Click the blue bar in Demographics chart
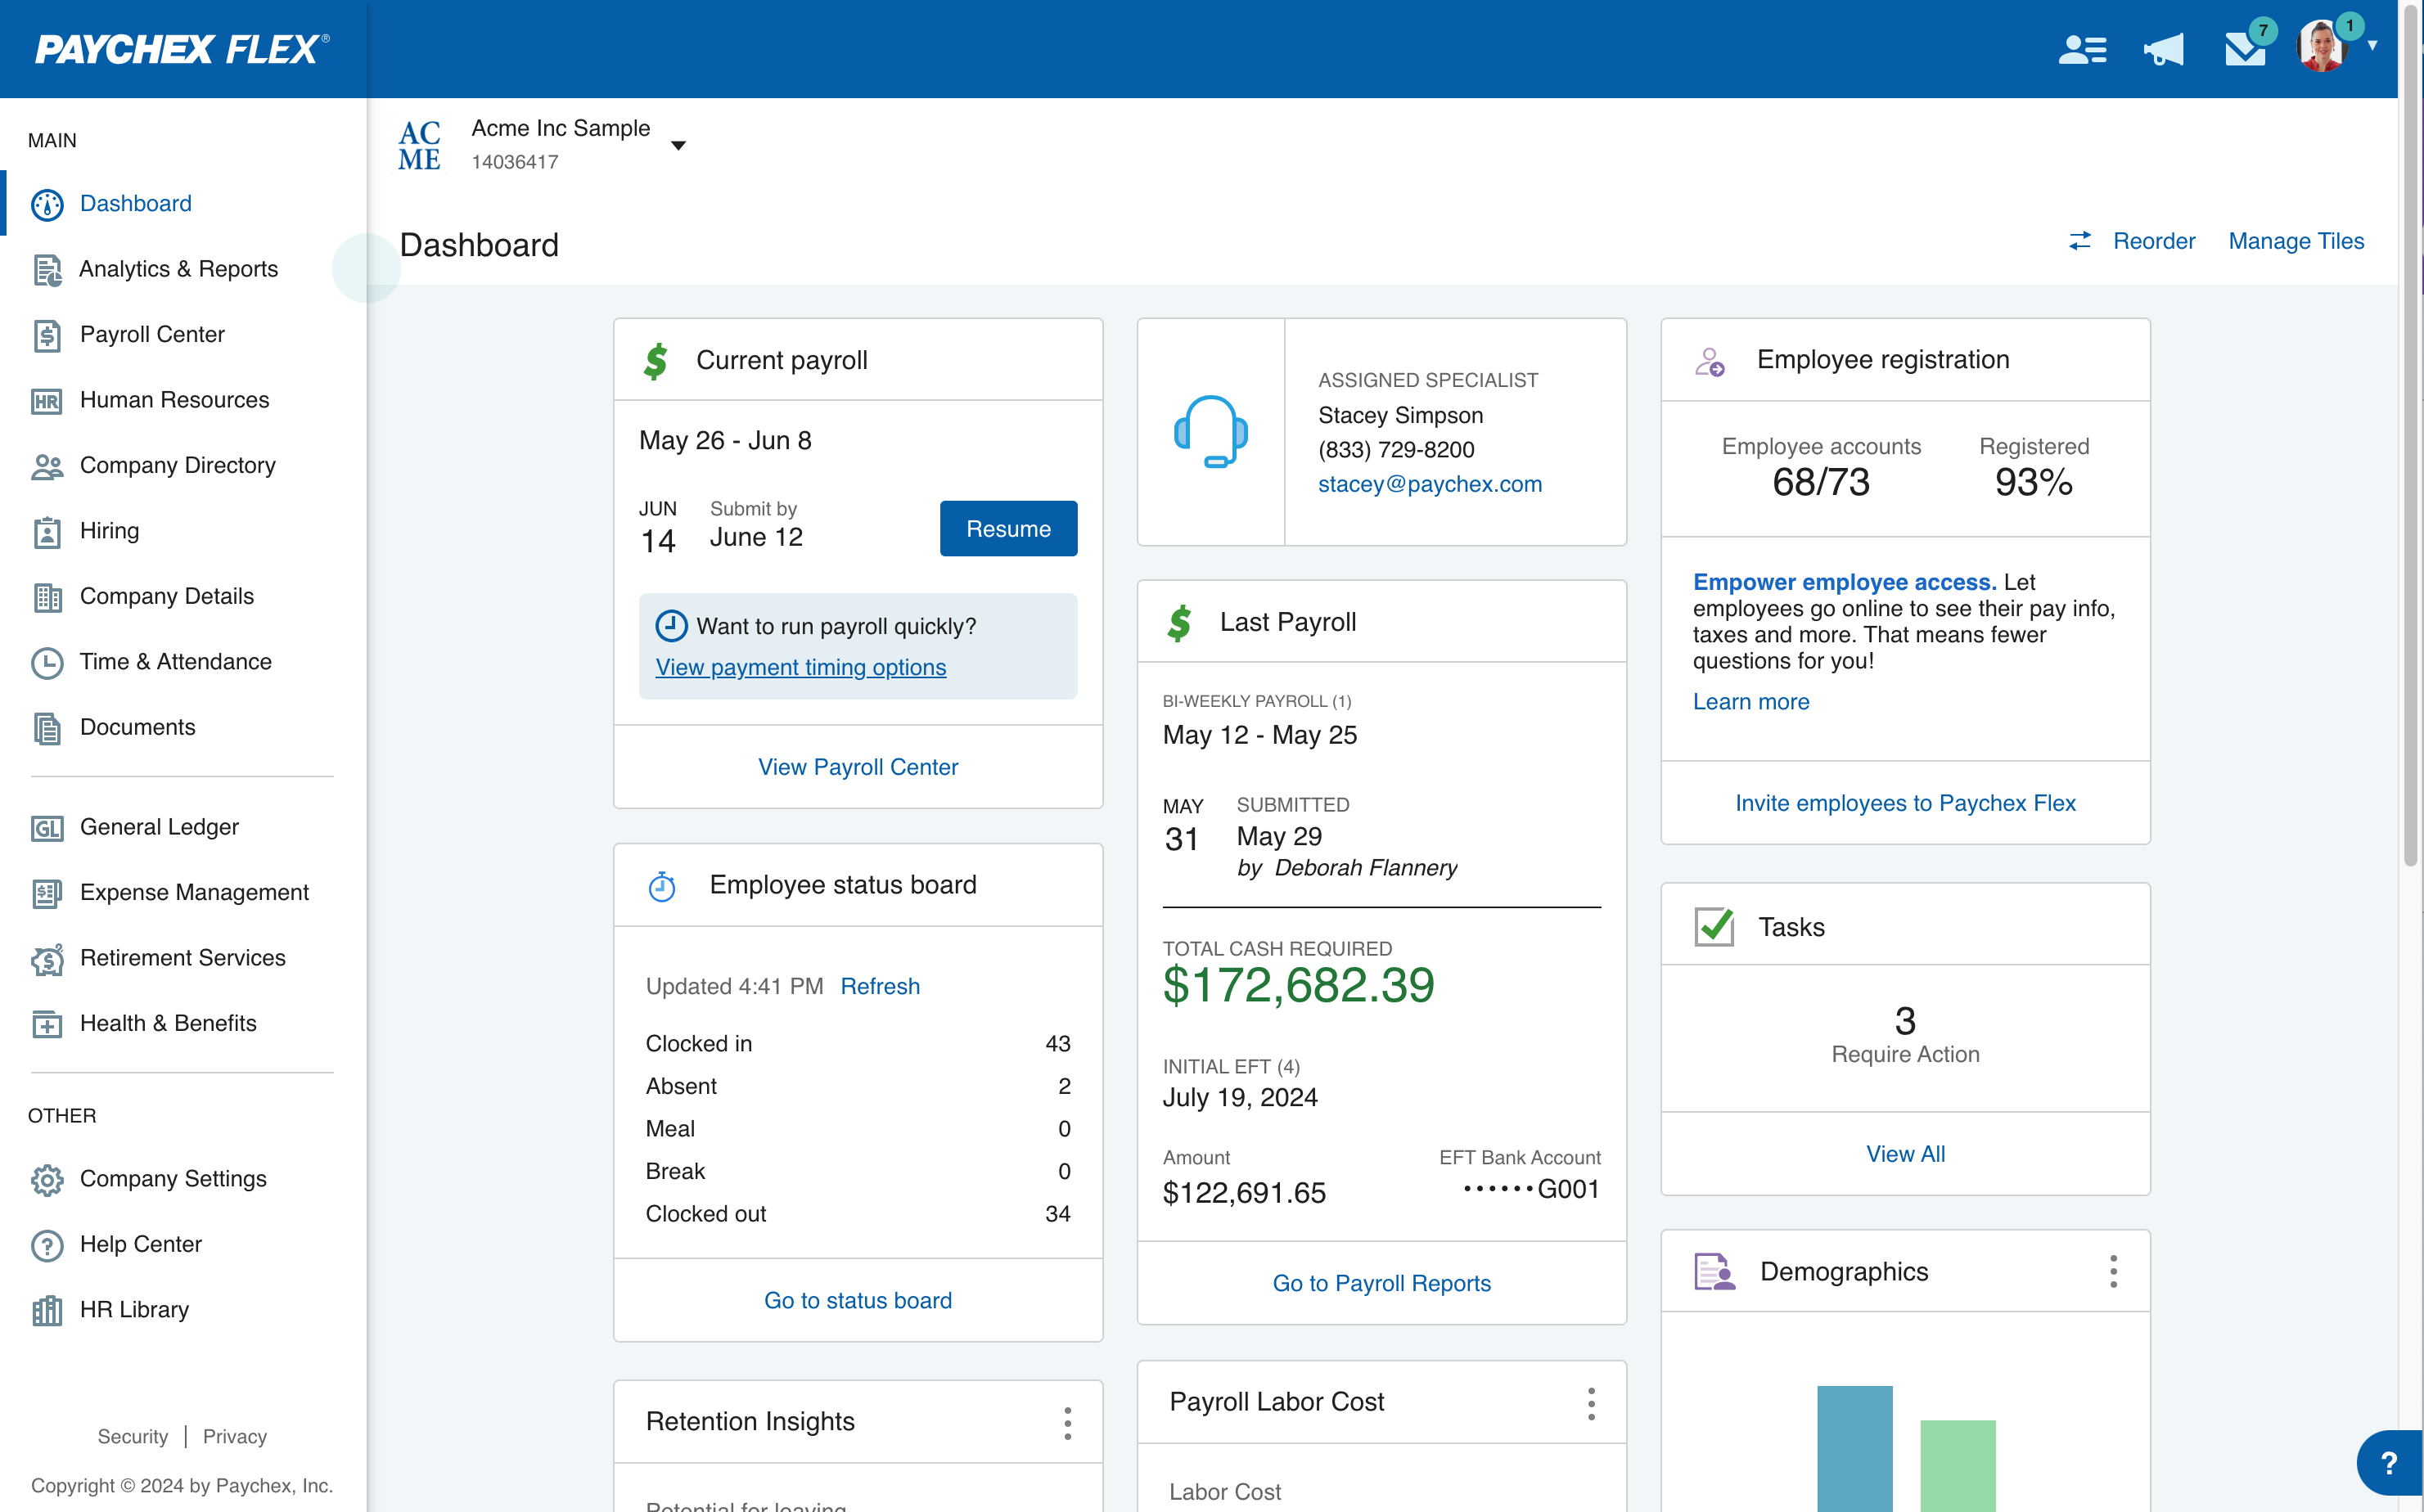This screenshot has width=2424, height=1512. pos(1854,1449)
